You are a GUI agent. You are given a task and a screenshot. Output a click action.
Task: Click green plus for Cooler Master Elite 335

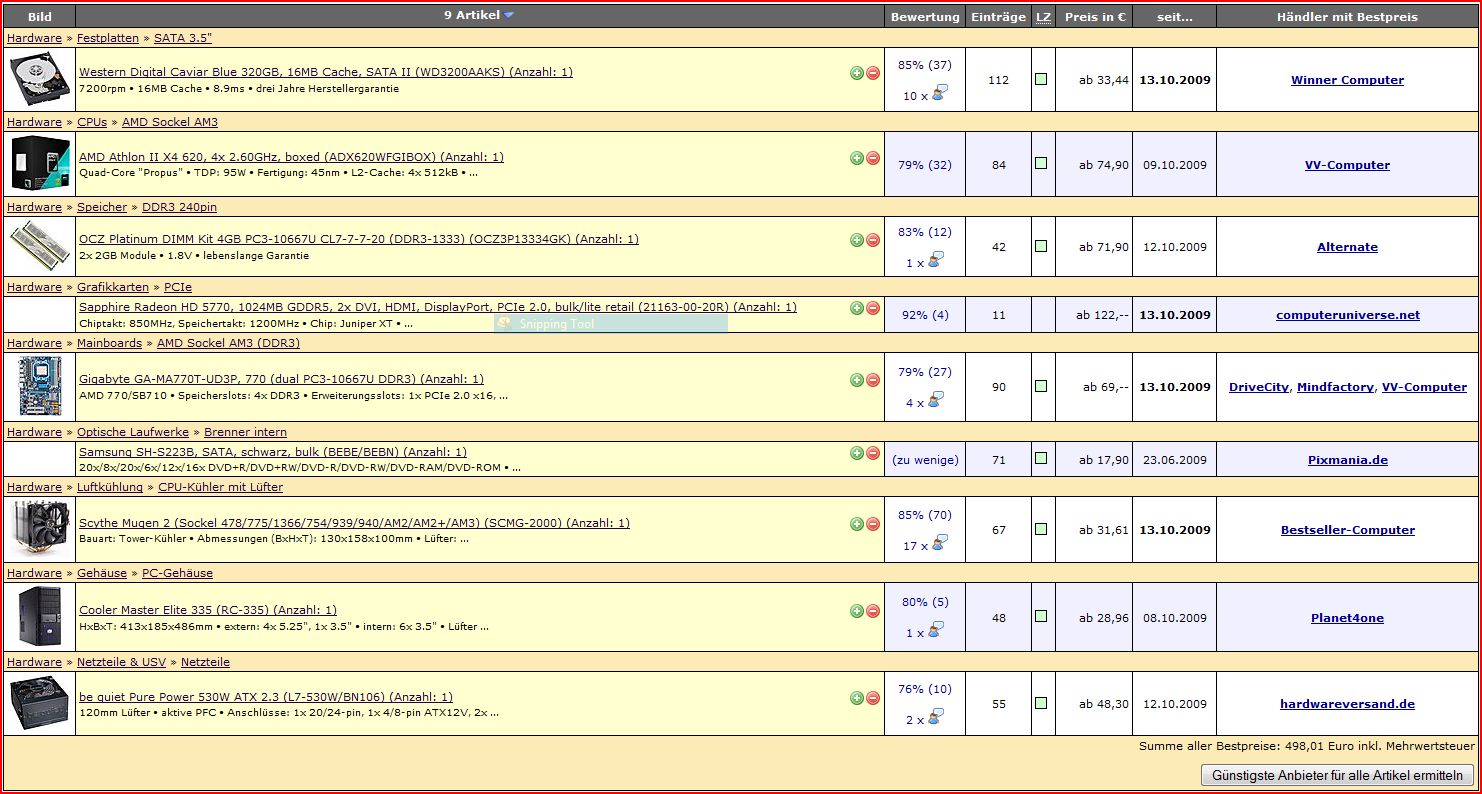pos(857,611)
